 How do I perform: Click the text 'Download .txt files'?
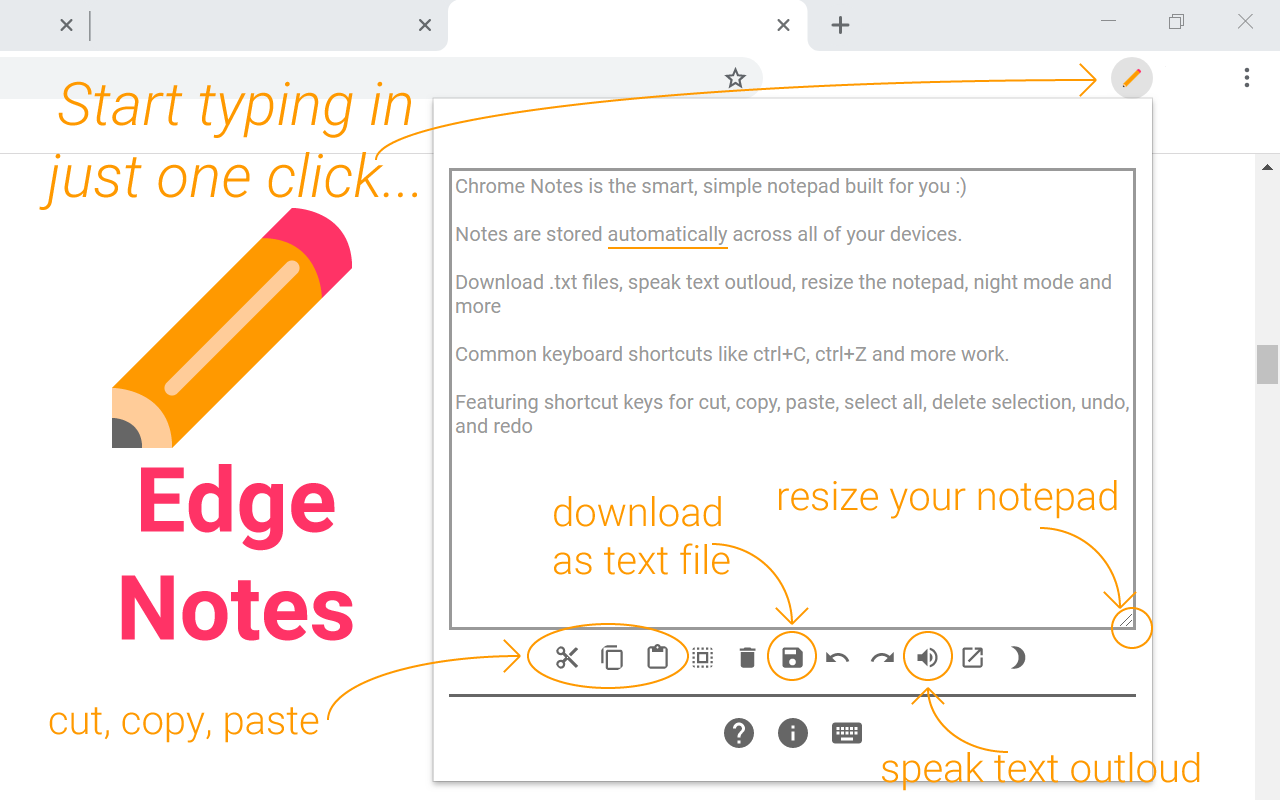(538, 282)
